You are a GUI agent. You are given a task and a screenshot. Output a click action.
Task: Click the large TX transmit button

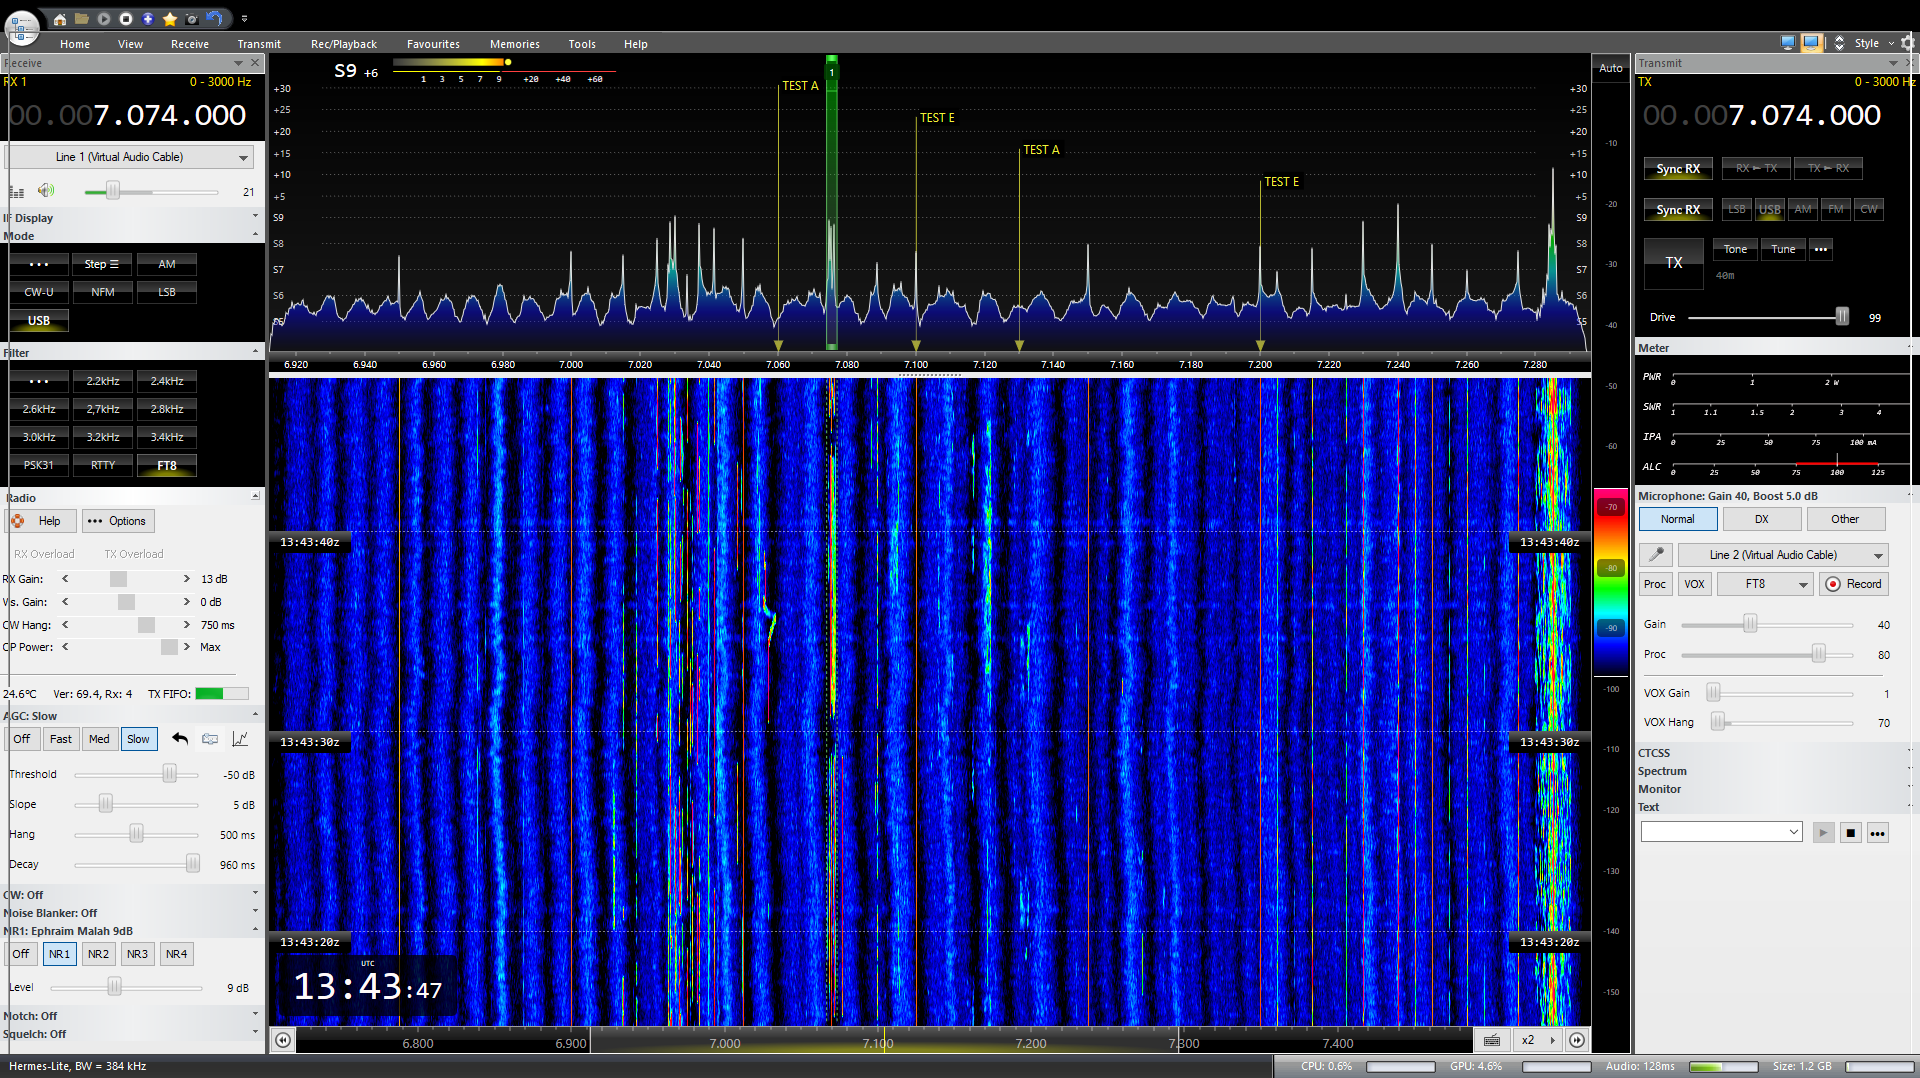pyautogui.click(x=1673, y=263)
